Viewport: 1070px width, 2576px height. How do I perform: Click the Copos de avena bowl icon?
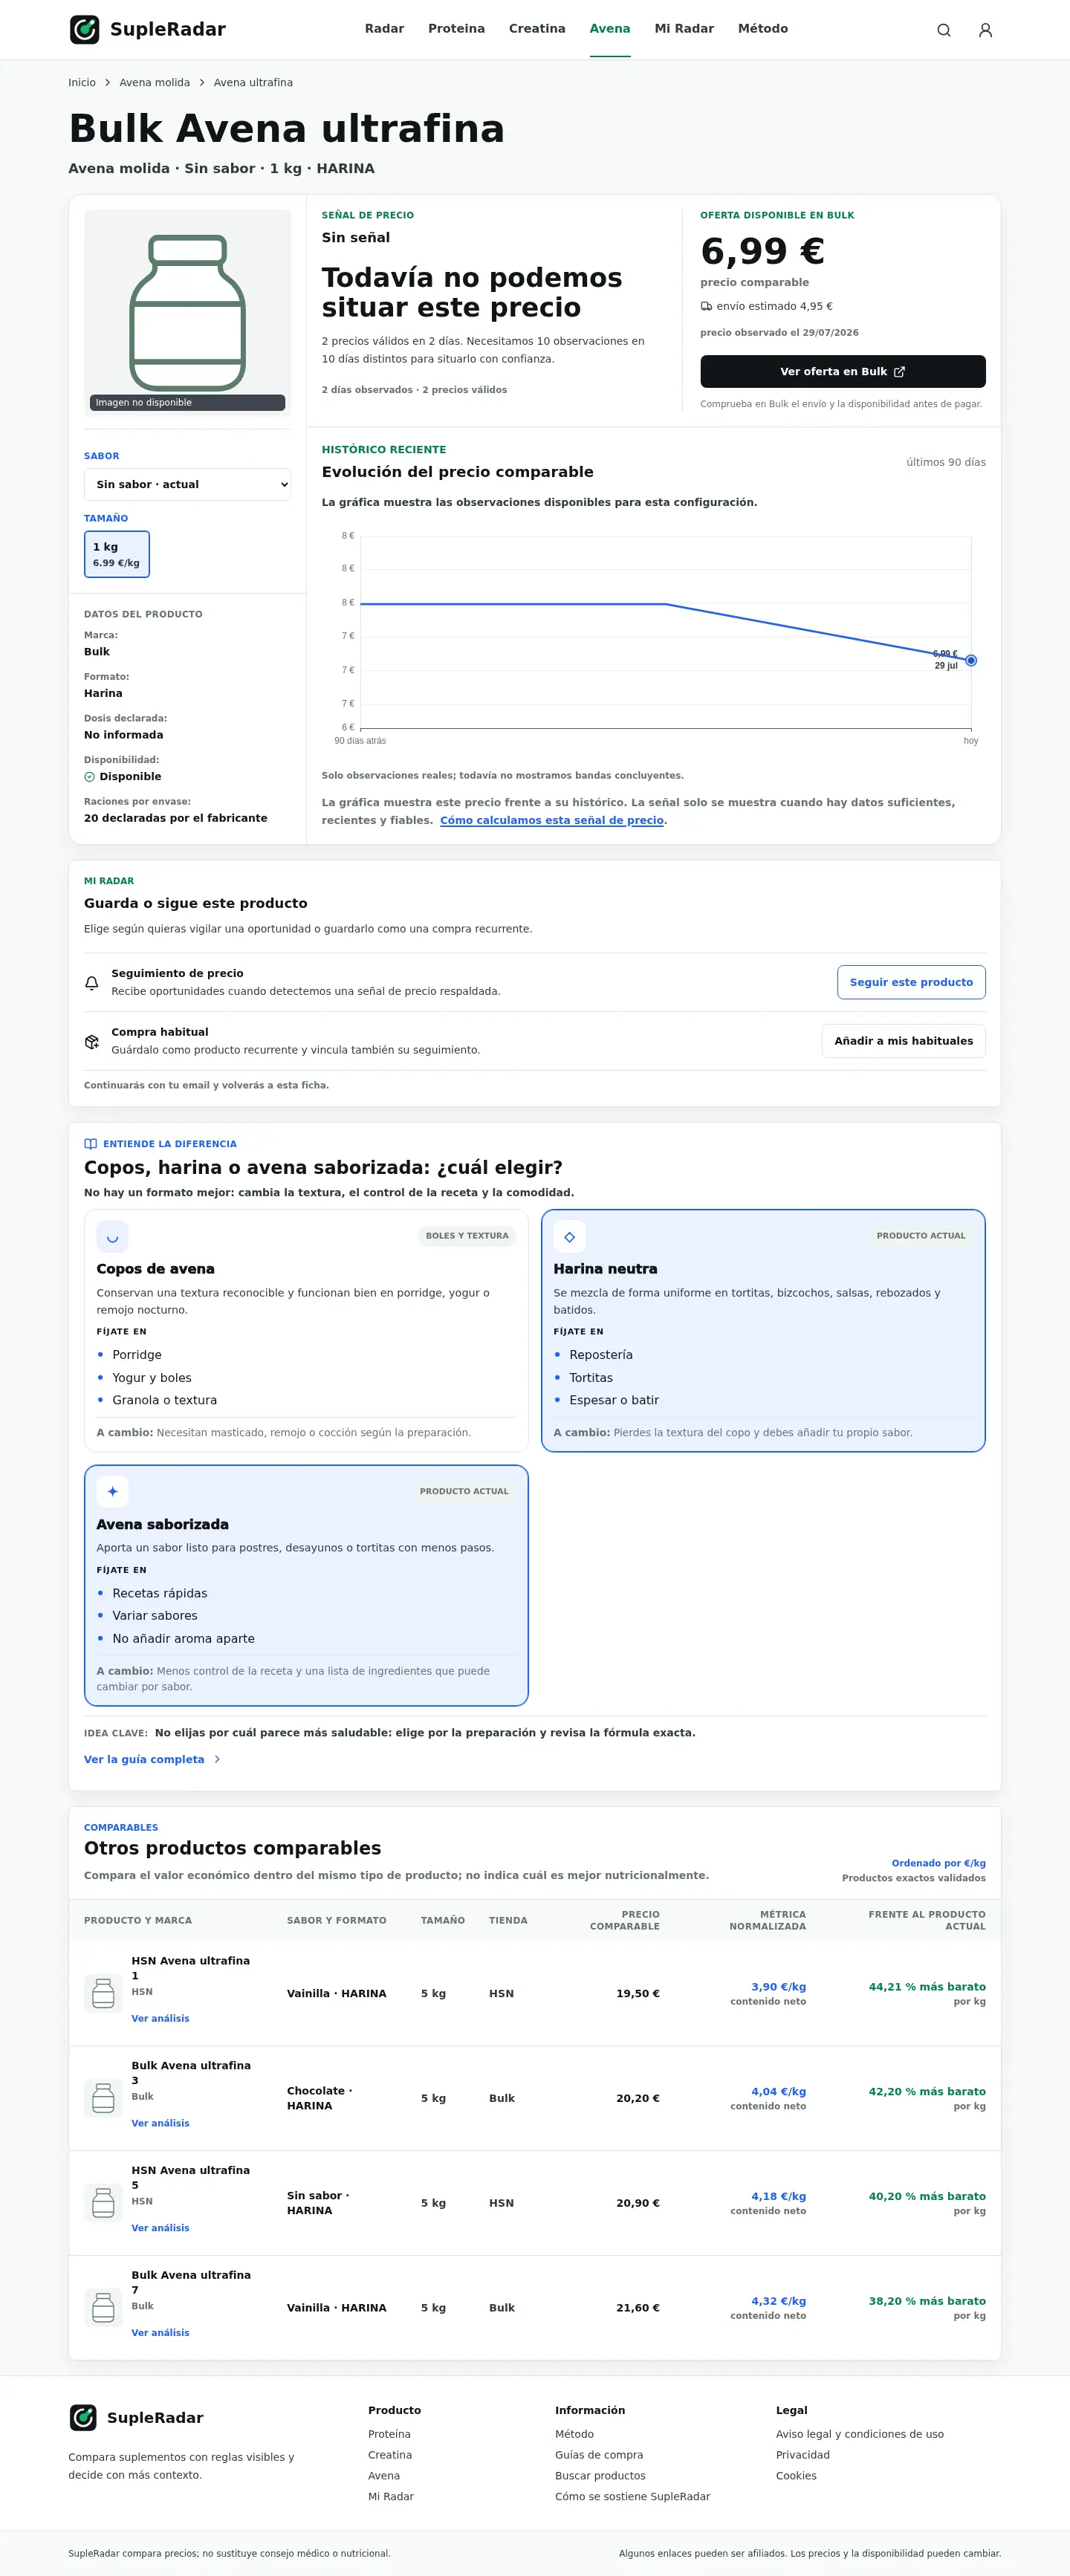[112, 1237]
